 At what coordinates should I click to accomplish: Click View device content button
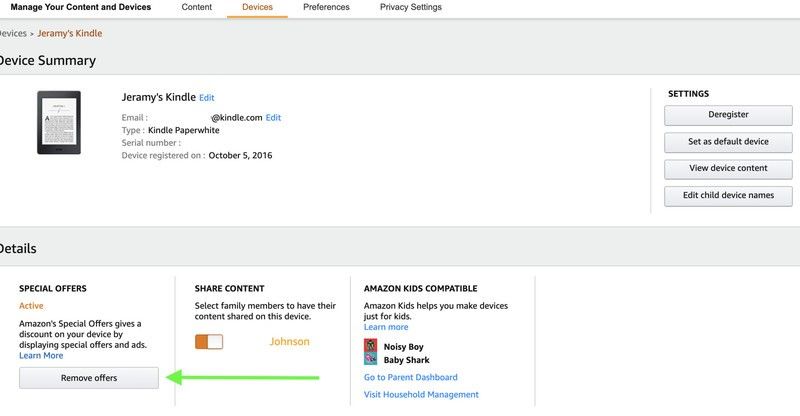tap(728, 168)
